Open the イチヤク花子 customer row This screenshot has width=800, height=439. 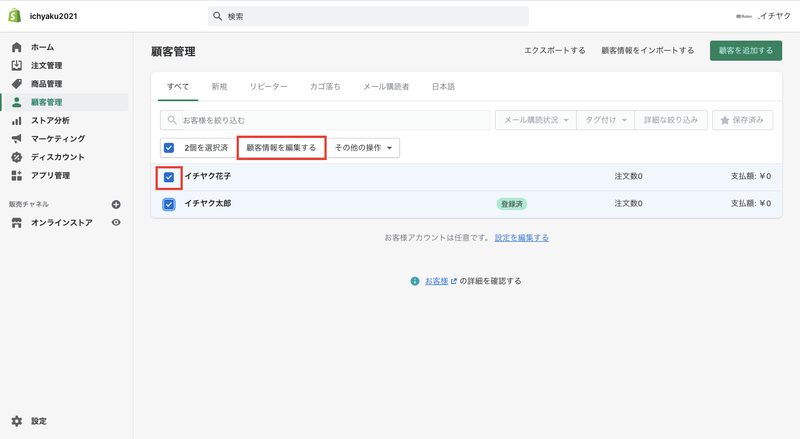tap(466, 177)
